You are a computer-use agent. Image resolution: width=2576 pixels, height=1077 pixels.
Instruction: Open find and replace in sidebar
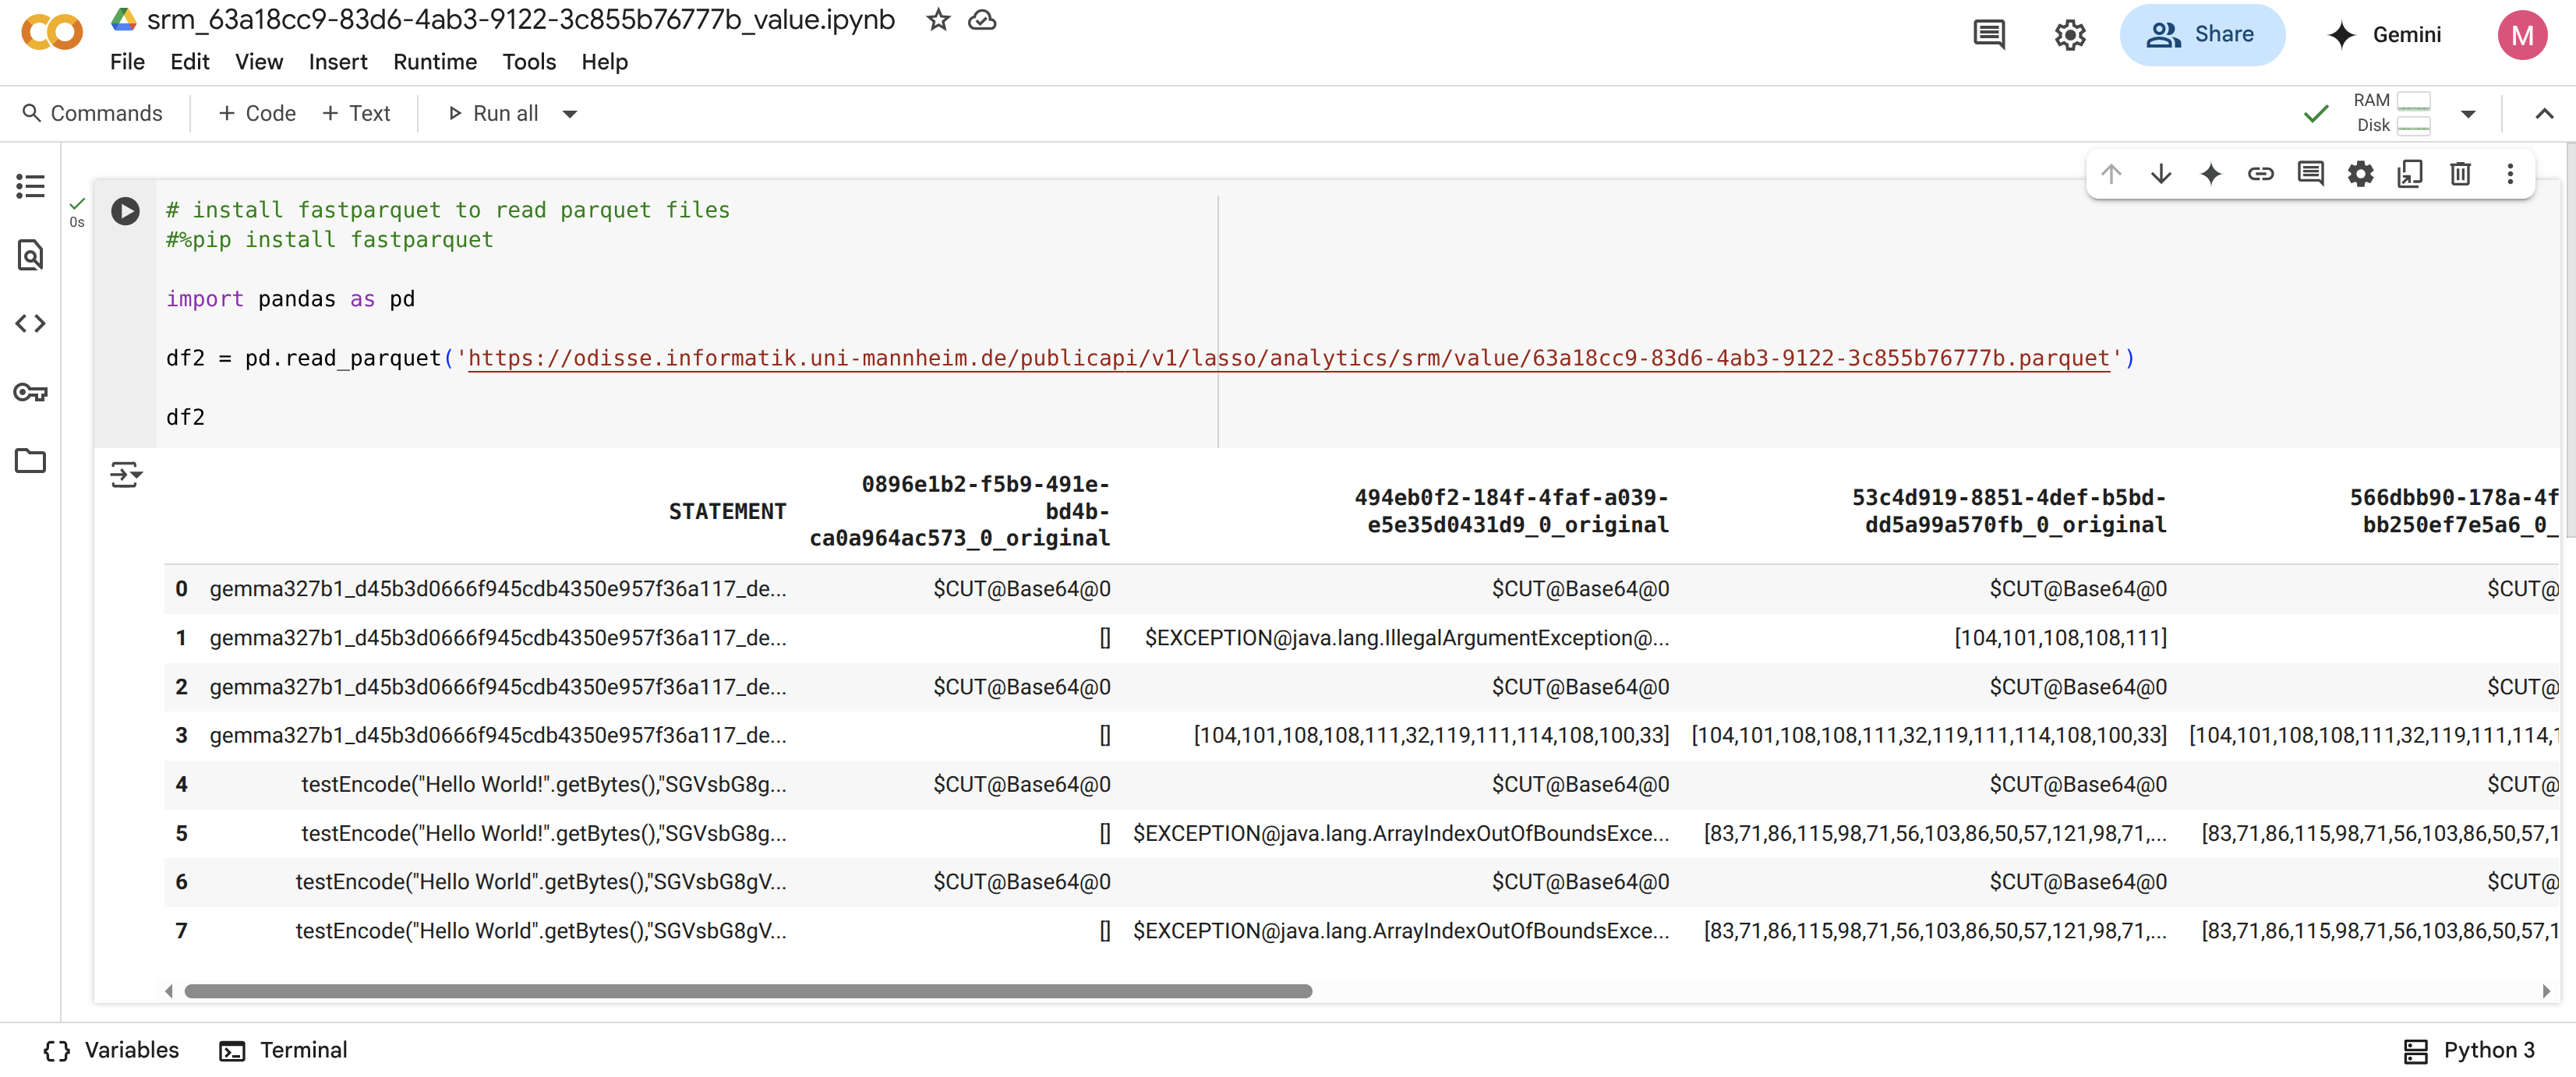tap(30, 255)
